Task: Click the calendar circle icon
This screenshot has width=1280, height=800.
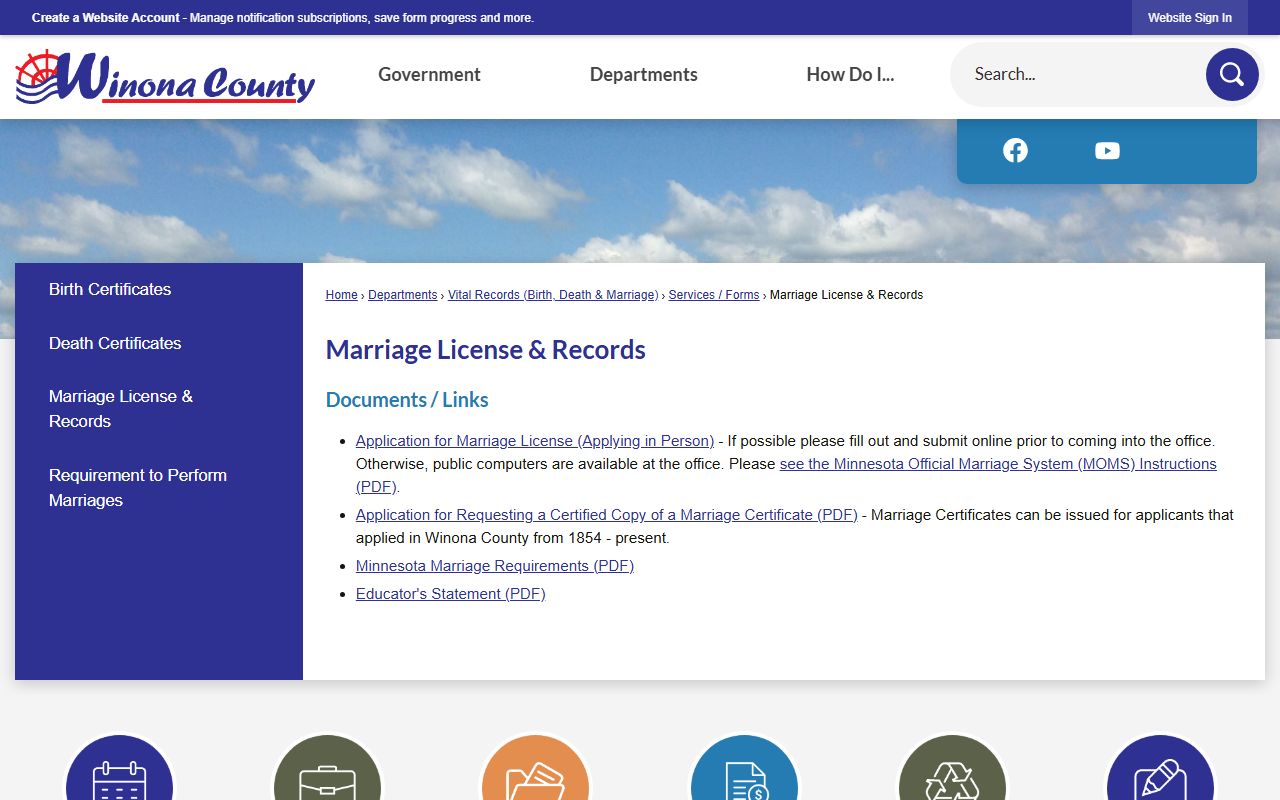Action: click(x=120, y=768)
